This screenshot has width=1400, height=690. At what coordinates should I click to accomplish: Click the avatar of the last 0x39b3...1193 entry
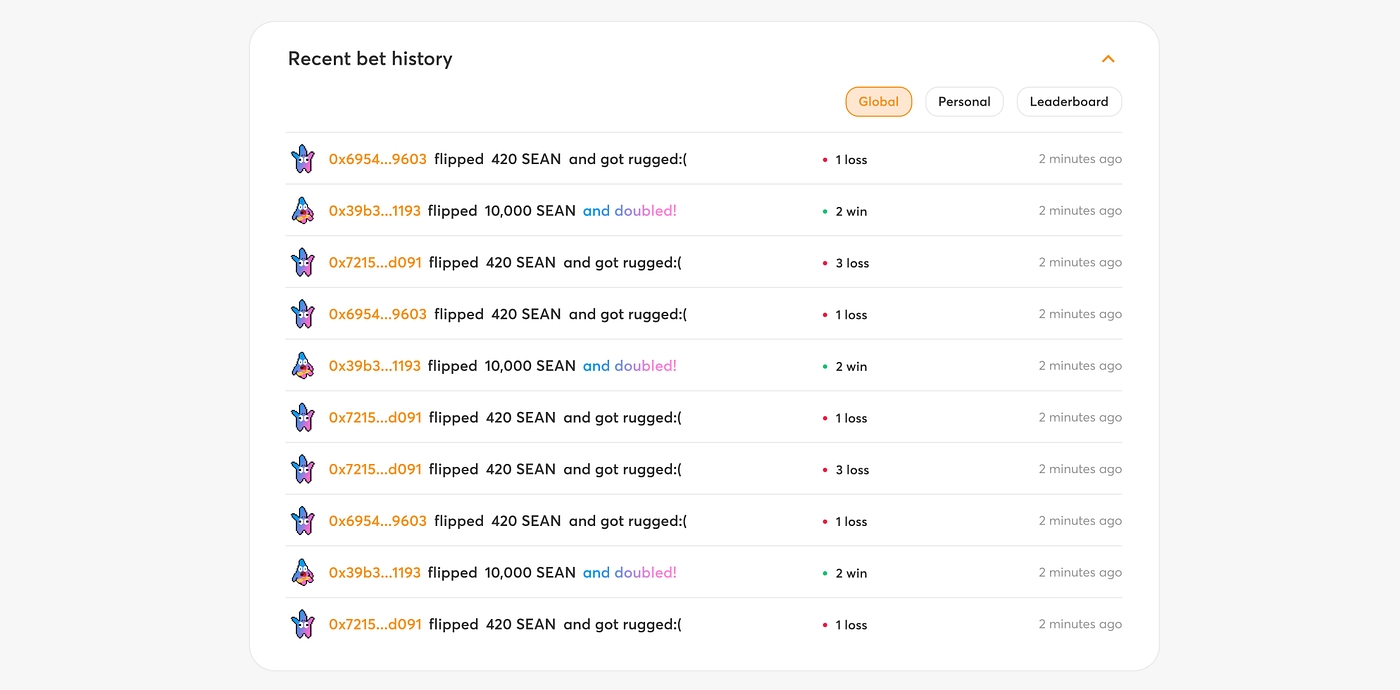(x=302, y=573)
